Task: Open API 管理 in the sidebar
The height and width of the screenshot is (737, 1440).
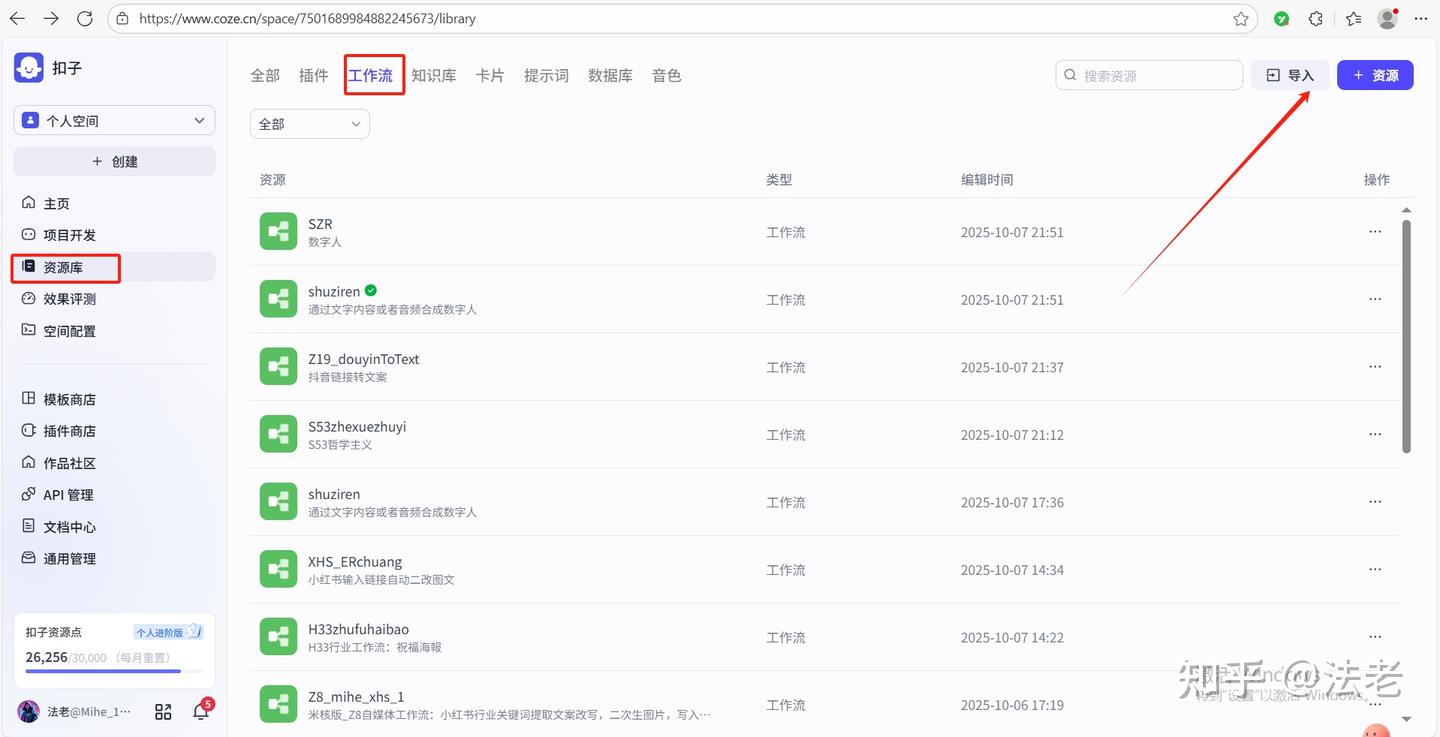Action: [x=114, y=495]
